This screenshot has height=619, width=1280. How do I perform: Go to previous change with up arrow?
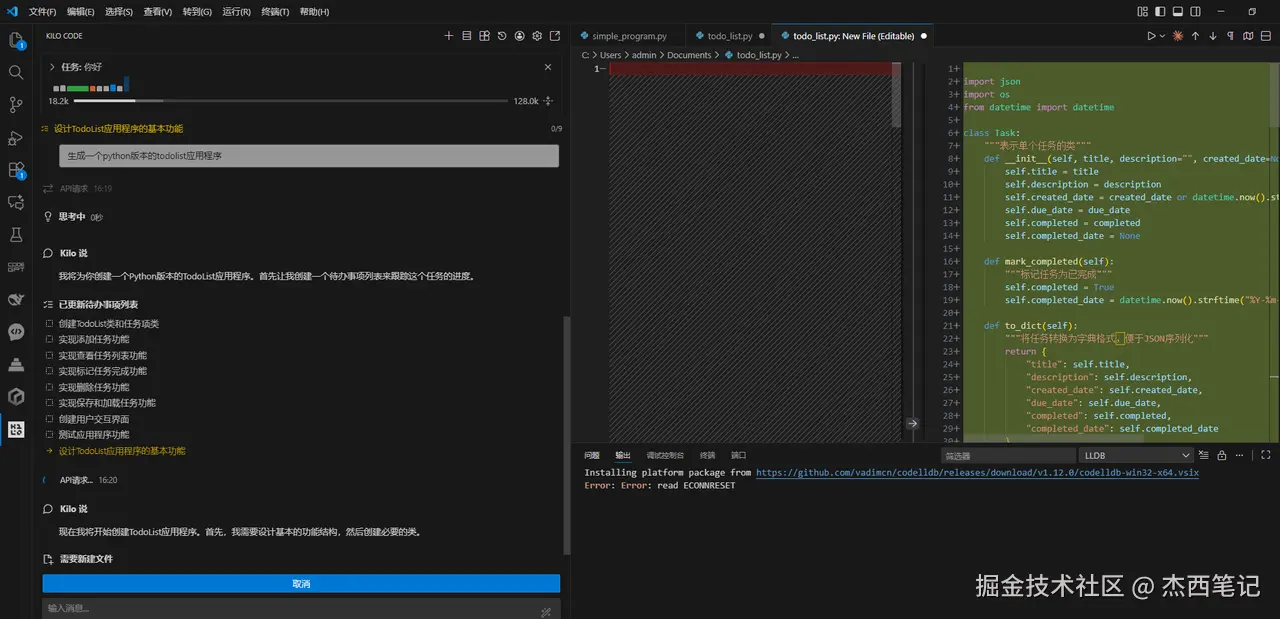pyautogui.click(x=1195, y=36)
